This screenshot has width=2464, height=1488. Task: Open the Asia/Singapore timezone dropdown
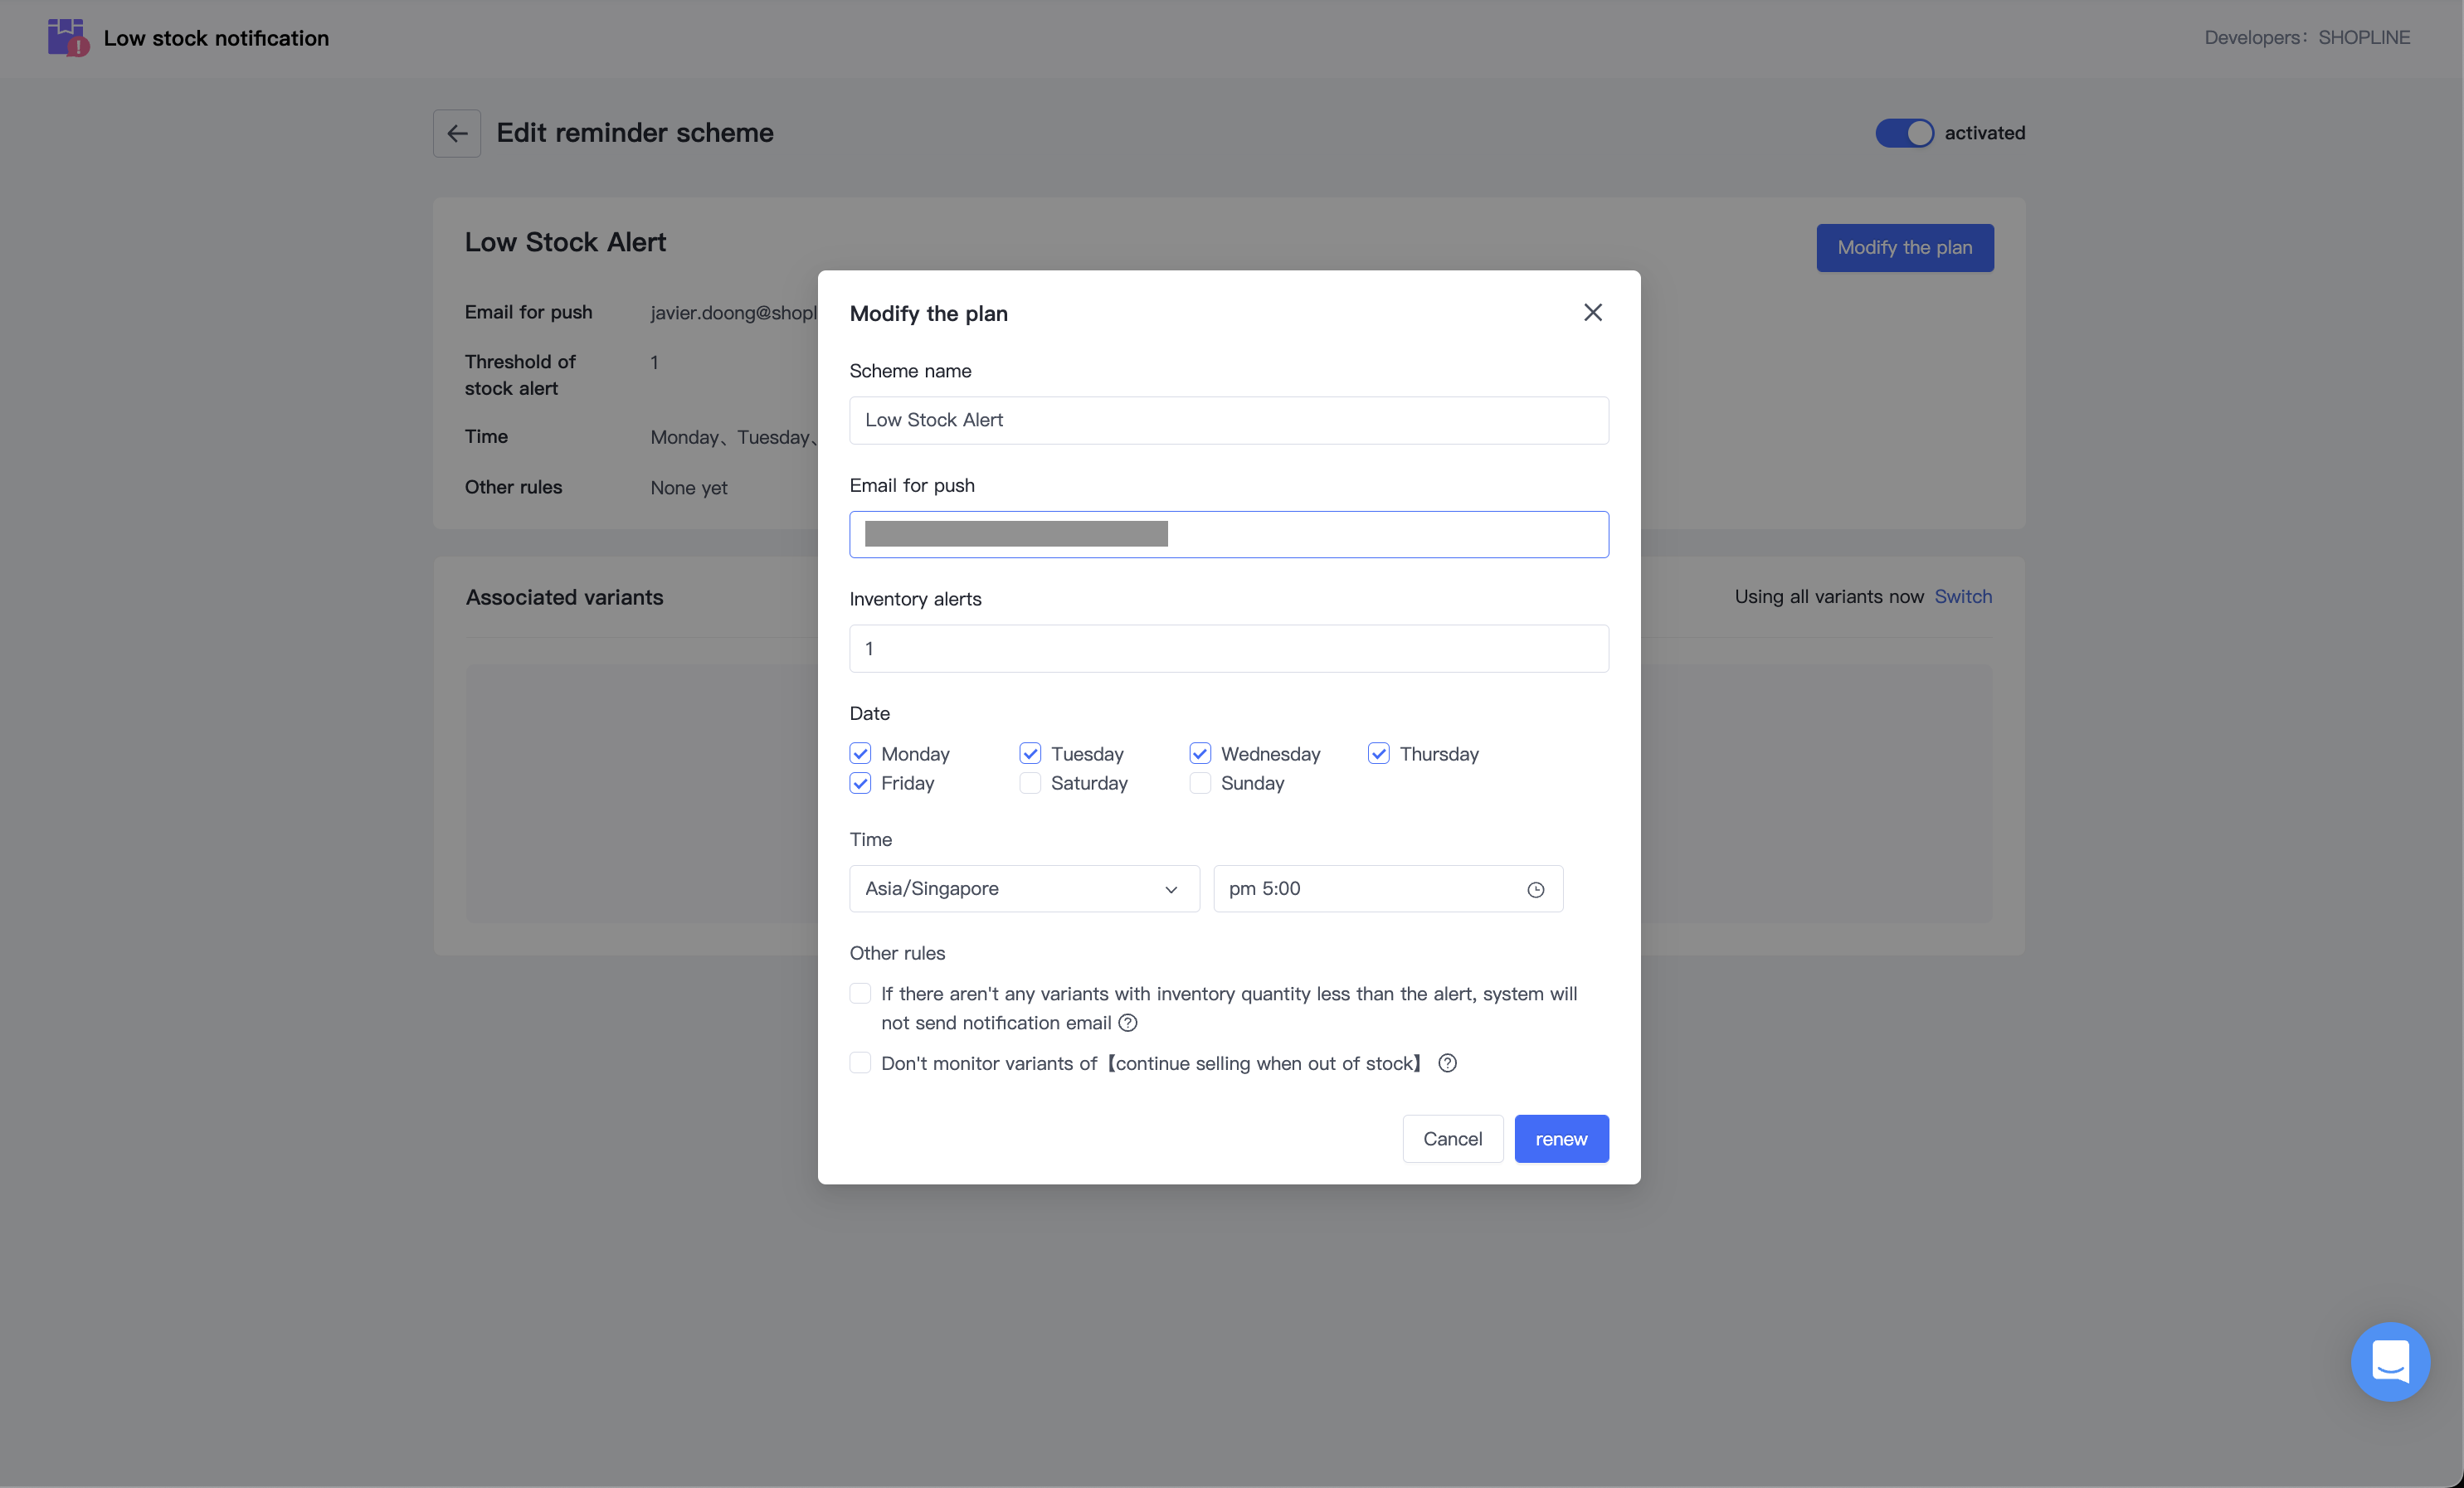(x=1023, y=889)
